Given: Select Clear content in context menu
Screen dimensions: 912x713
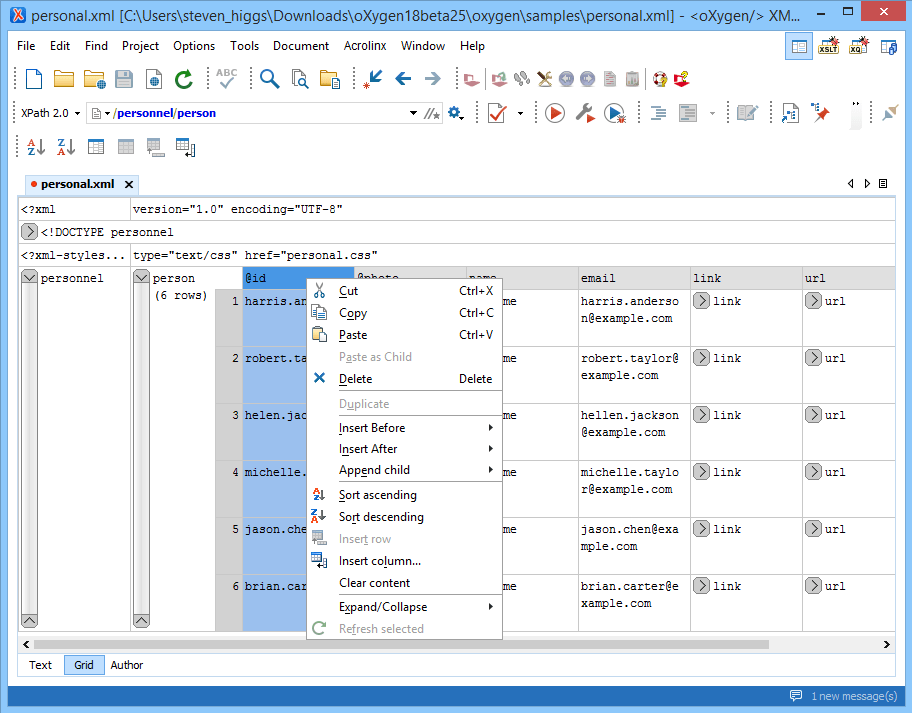Looking at the screenshot, I should point(374,583).
